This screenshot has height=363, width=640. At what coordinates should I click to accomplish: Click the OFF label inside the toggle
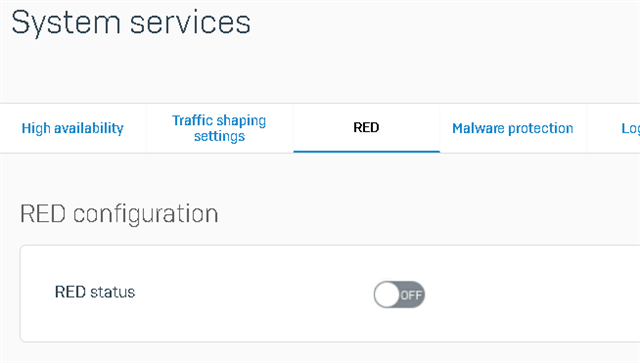(411, 295)
